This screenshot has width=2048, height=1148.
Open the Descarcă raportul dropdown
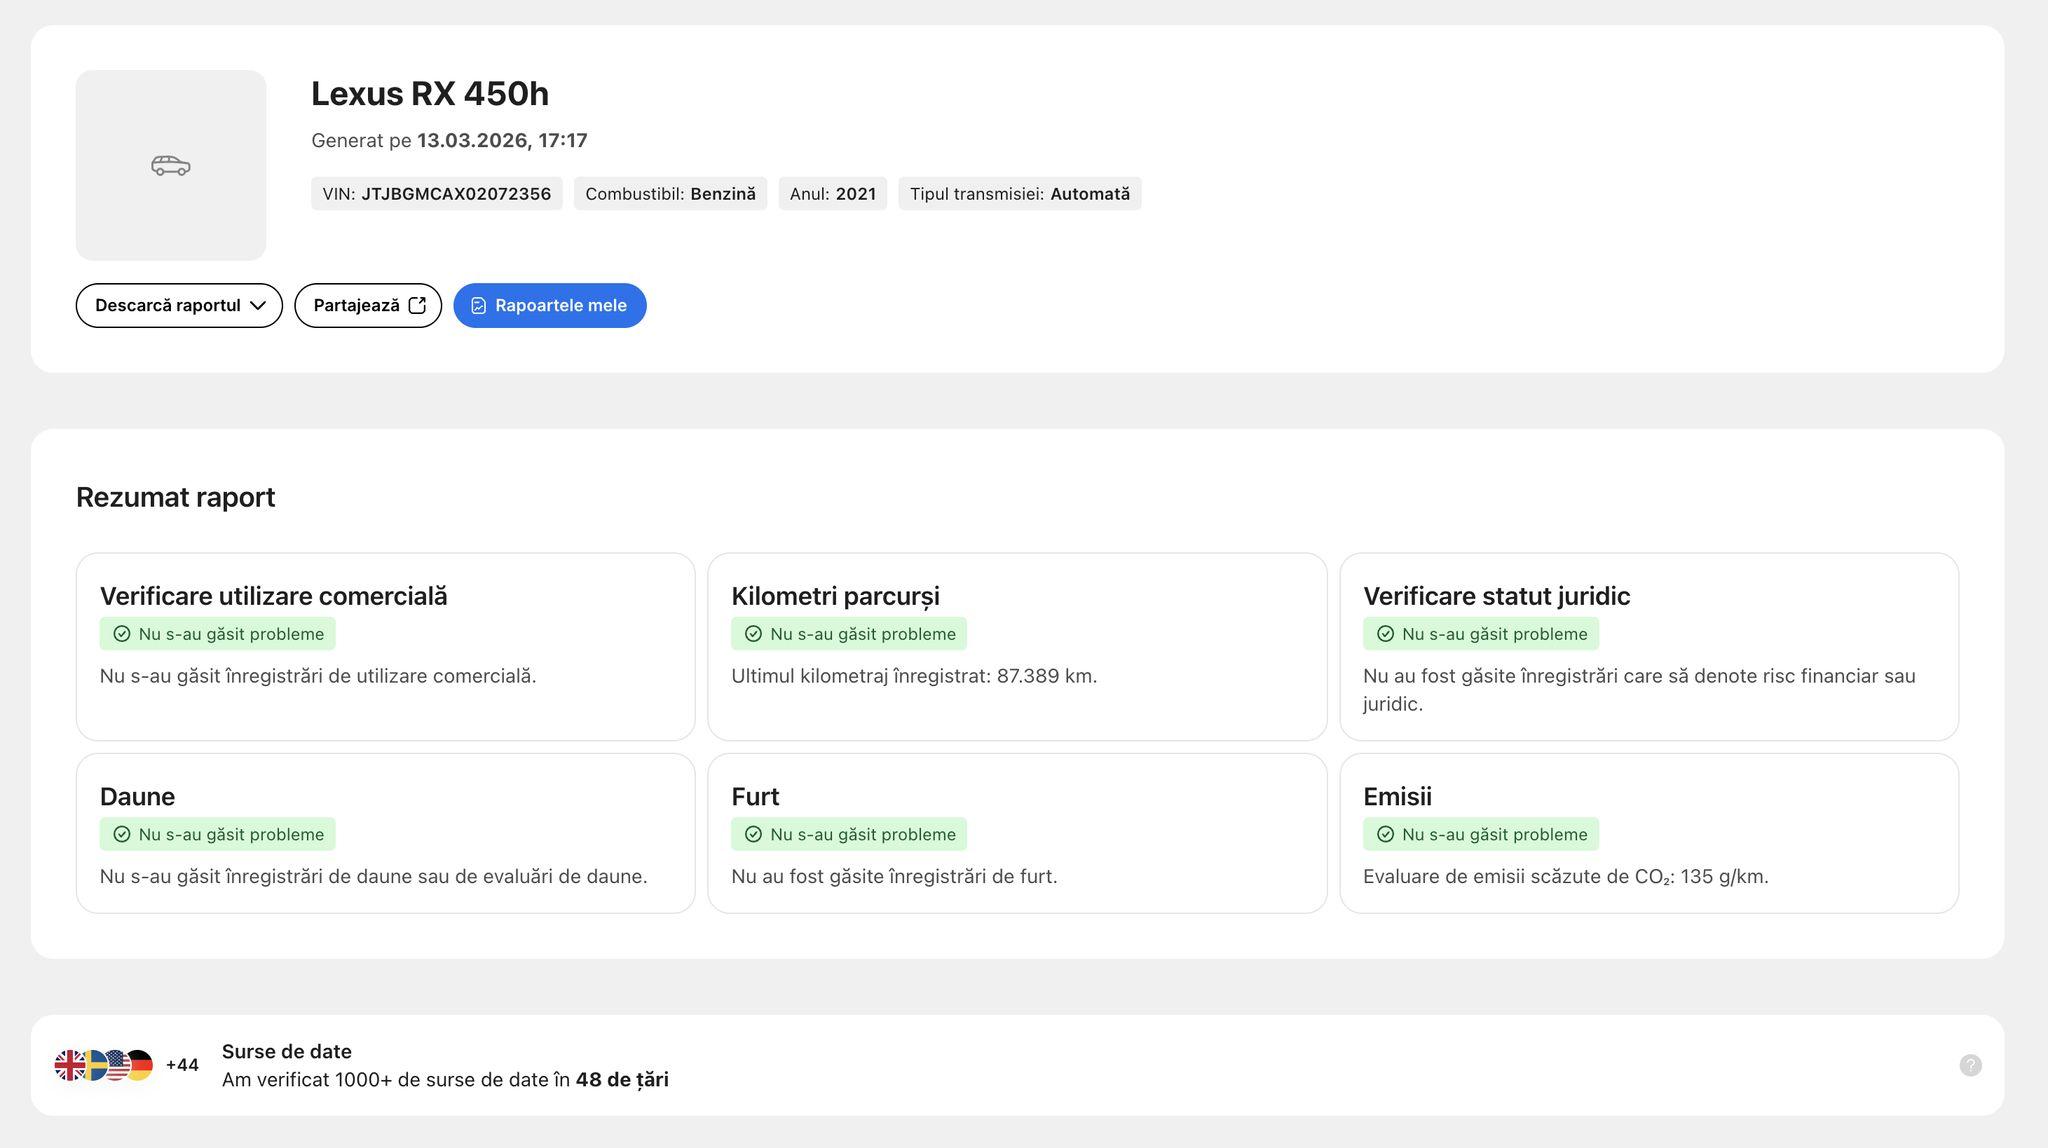coord(168,305)
